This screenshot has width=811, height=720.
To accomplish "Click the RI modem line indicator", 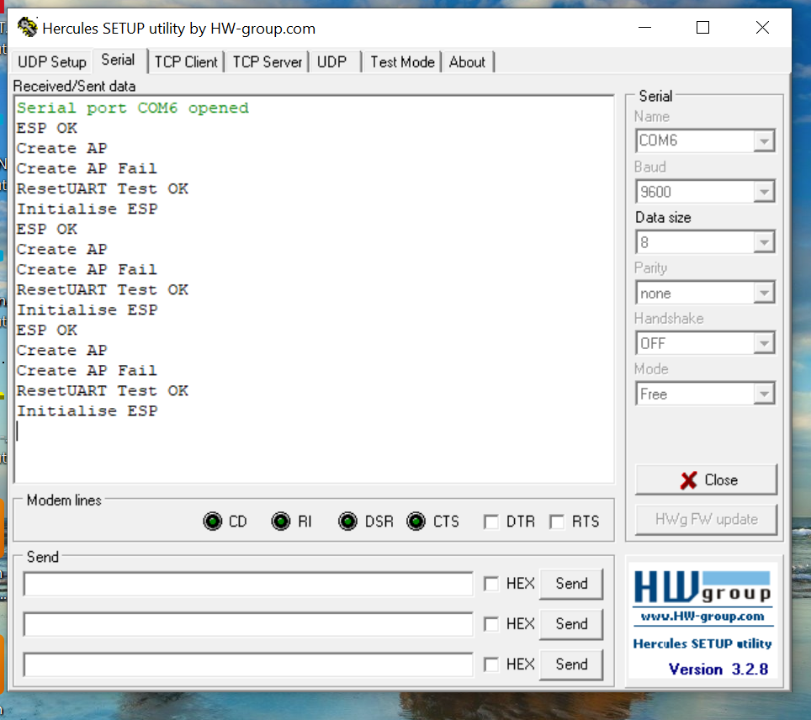I will [x=281, y=521].
